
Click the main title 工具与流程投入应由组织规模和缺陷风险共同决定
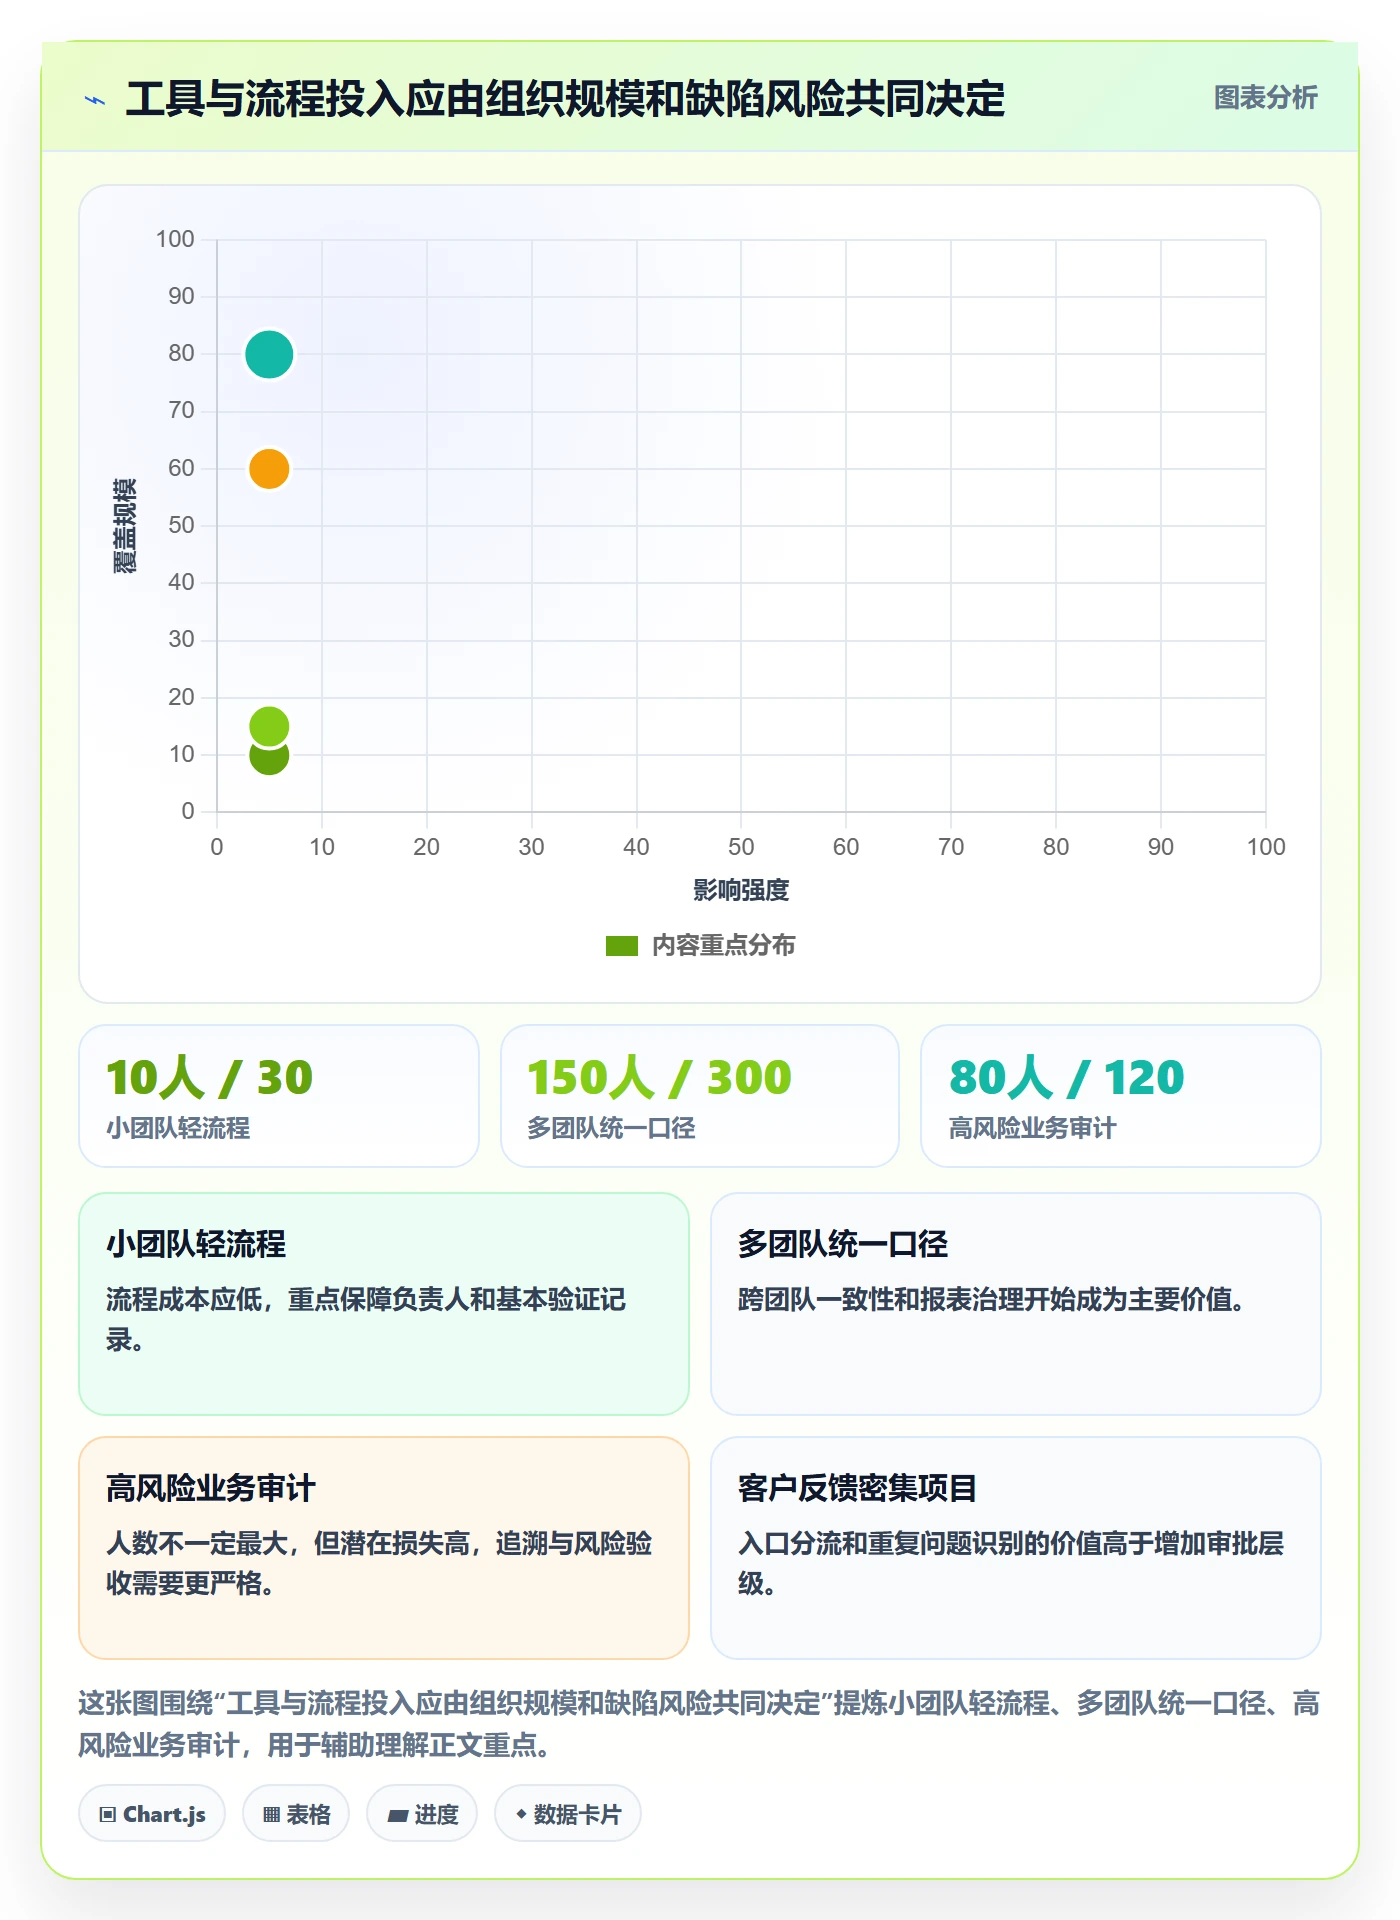tap(565, 99)
